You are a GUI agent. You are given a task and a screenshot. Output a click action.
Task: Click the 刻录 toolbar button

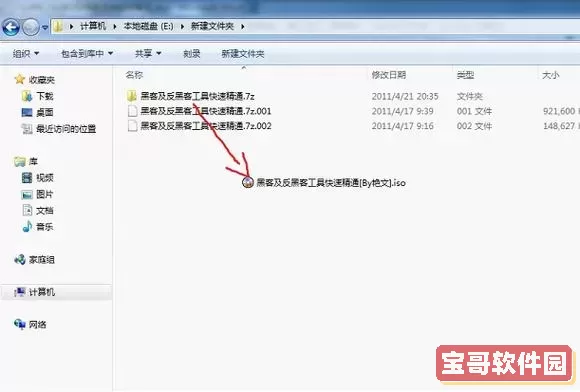pyautogui.click(x=192, y=54)
